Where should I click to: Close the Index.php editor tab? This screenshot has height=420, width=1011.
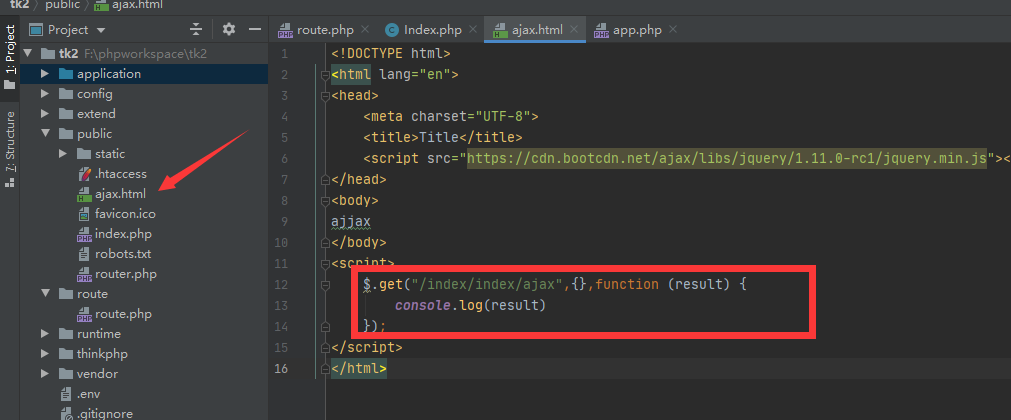click(x=473, y=30)
